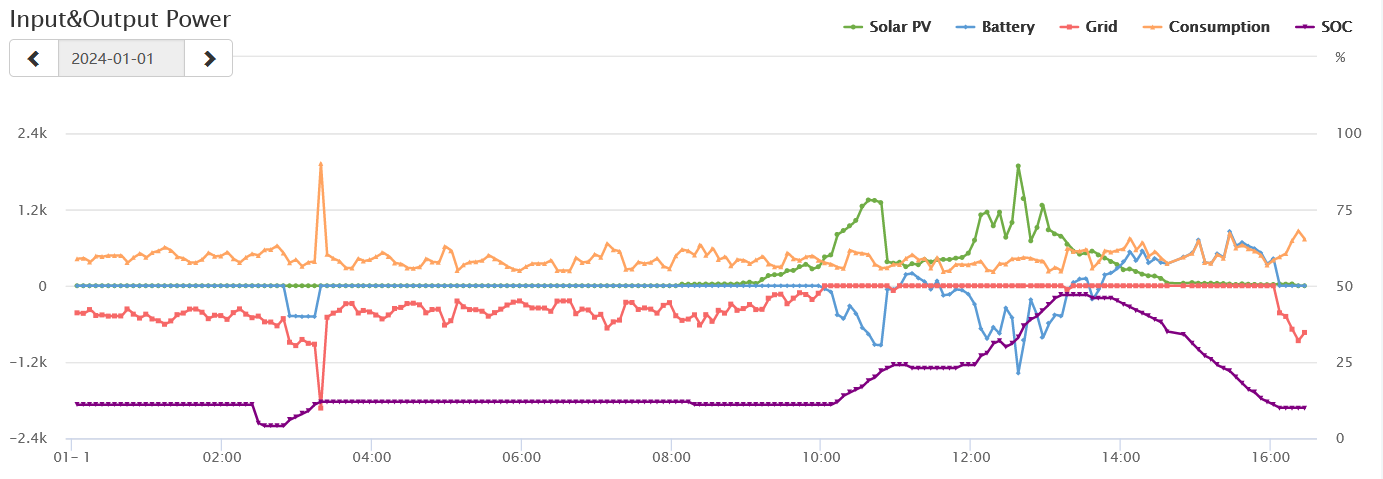Click the green Solar PV legend marker
The width and height of the screenshot is (1383, 479).
coord(853,27)
